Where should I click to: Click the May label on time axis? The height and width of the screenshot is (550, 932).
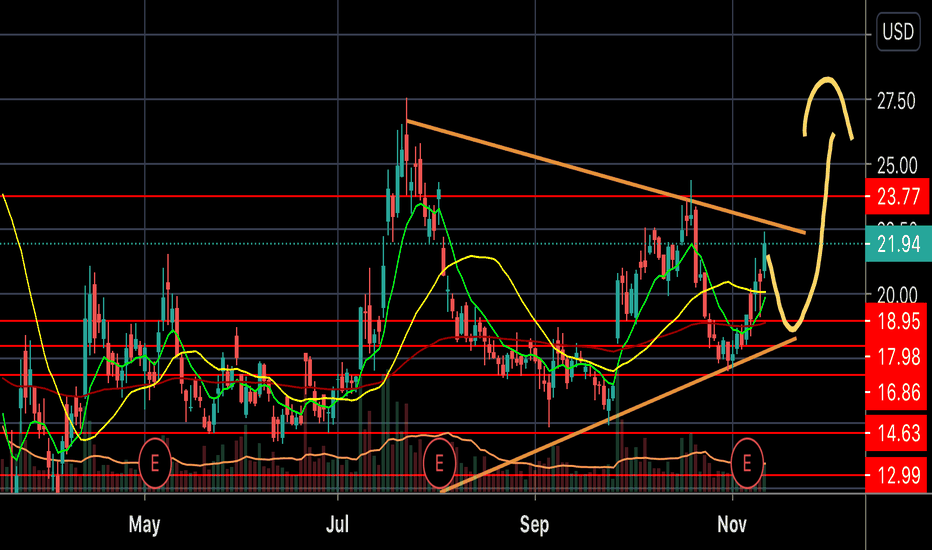click(144, 524)
